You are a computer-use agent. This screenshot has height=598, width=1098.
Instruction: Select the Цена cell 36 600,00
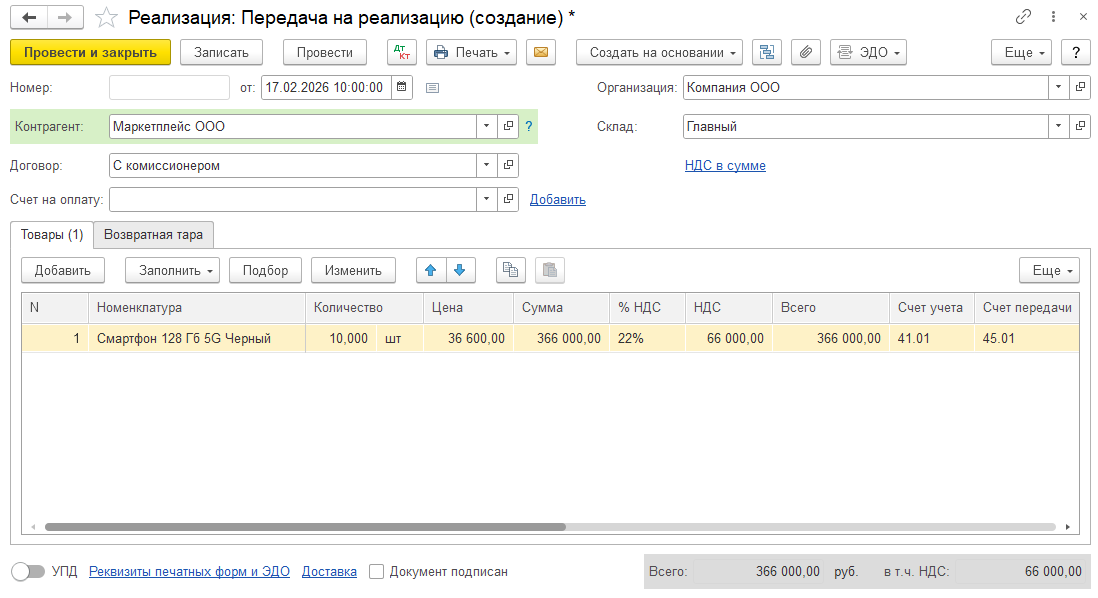[468, 338]
